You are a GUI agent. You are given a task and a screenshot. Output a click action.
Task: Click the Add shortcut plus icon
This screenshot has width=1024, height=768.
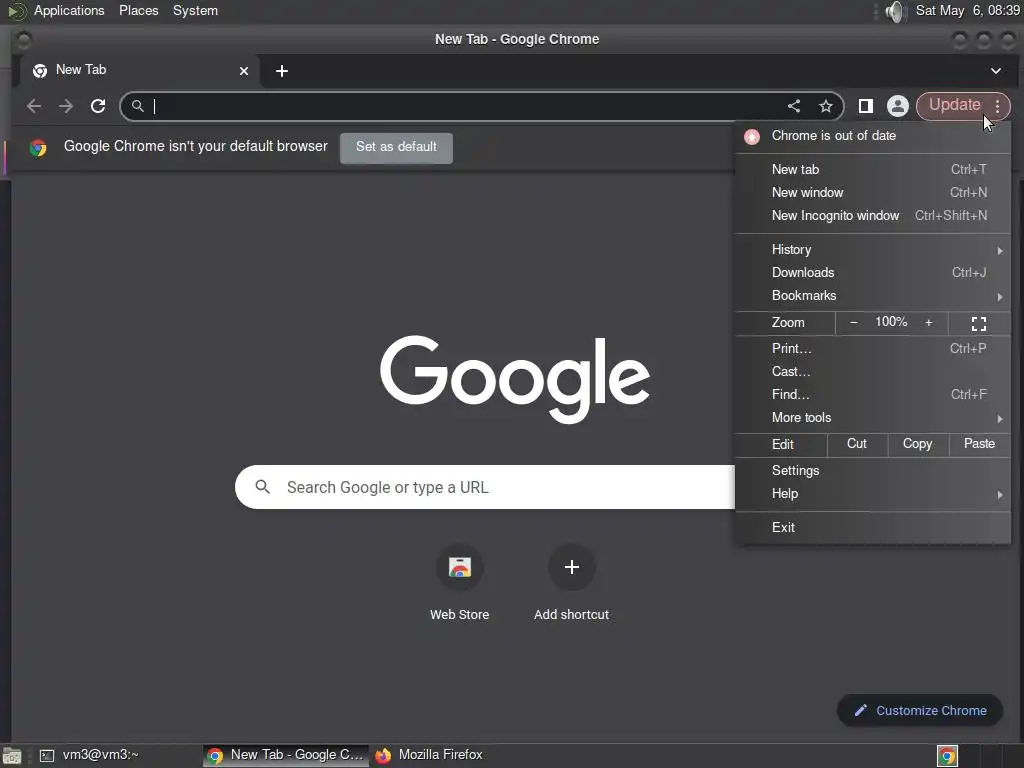[571, 567]
